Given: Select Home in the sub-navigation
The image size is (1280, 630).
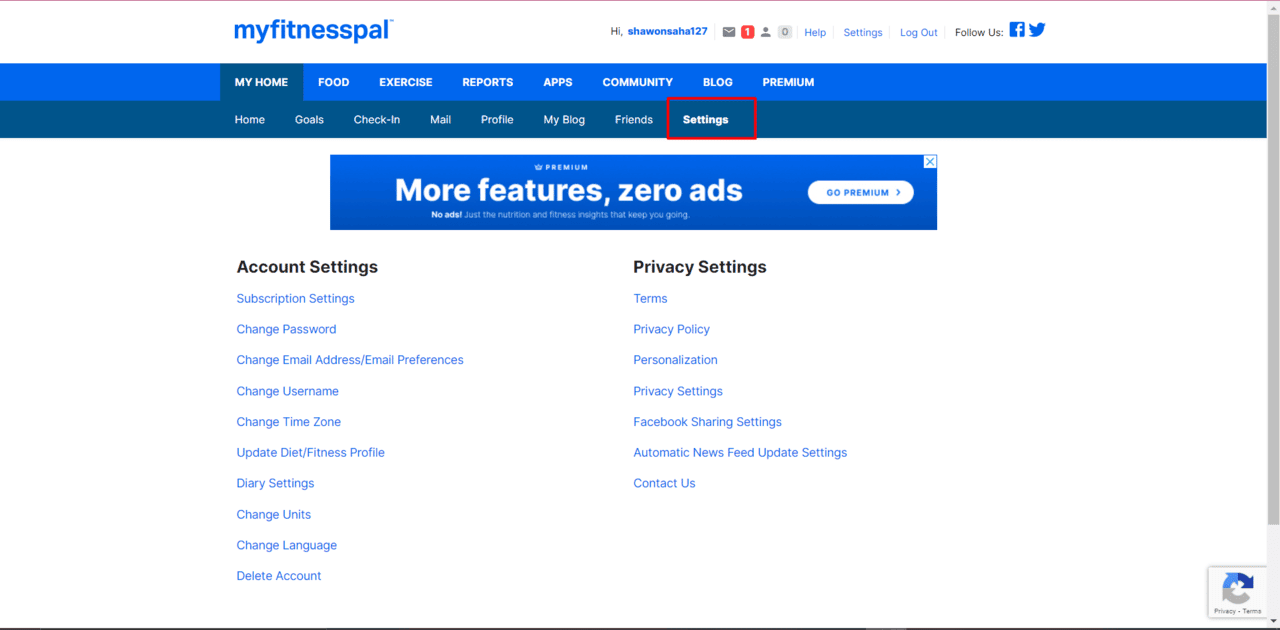Looking at the screenshot, I should tap(250, 119).
